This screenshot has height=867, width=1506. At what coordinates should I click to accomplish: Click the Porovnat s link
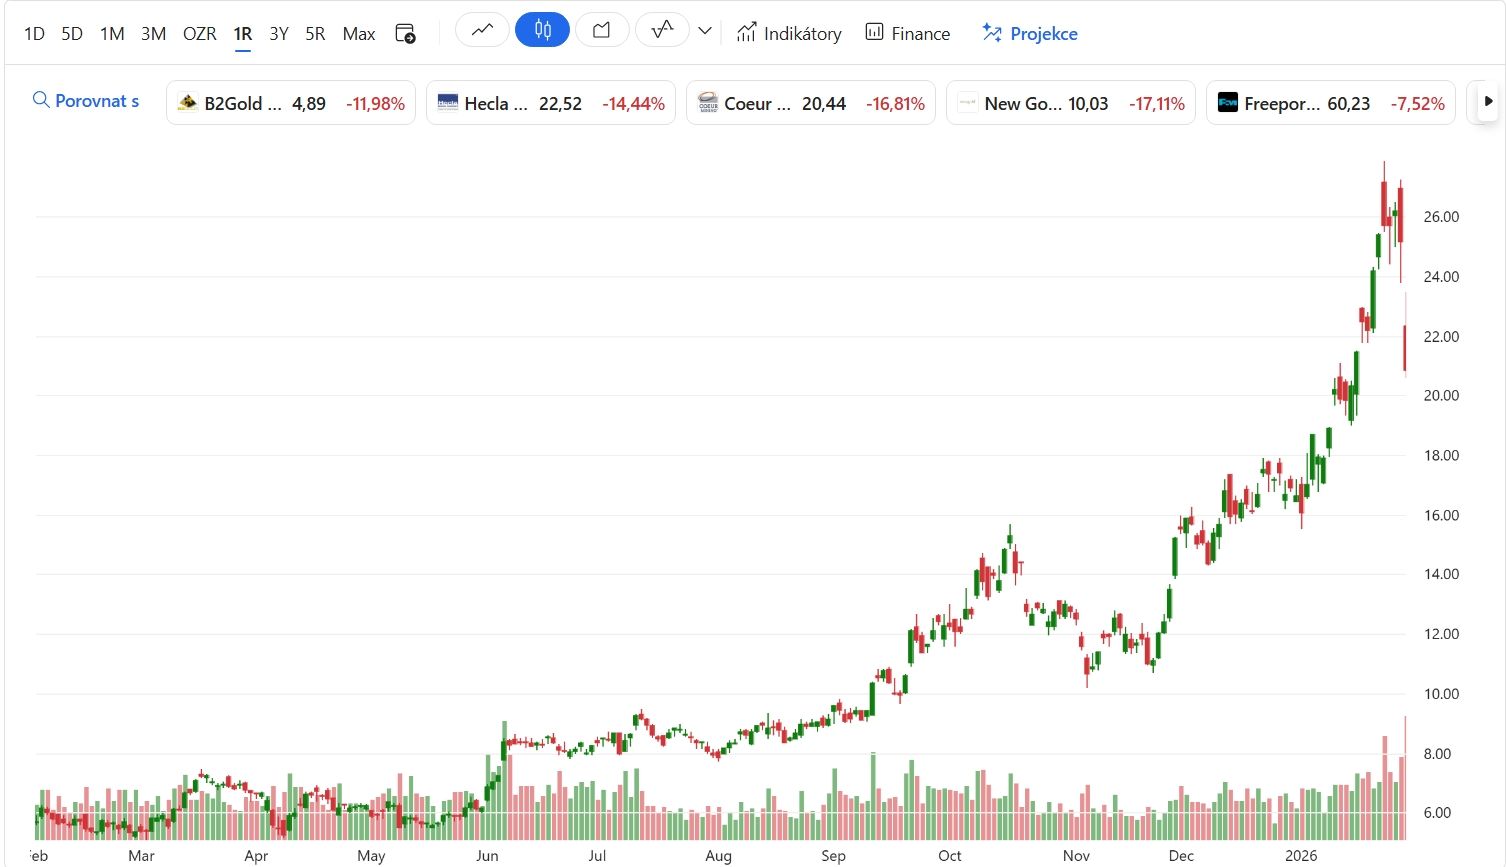97,100
